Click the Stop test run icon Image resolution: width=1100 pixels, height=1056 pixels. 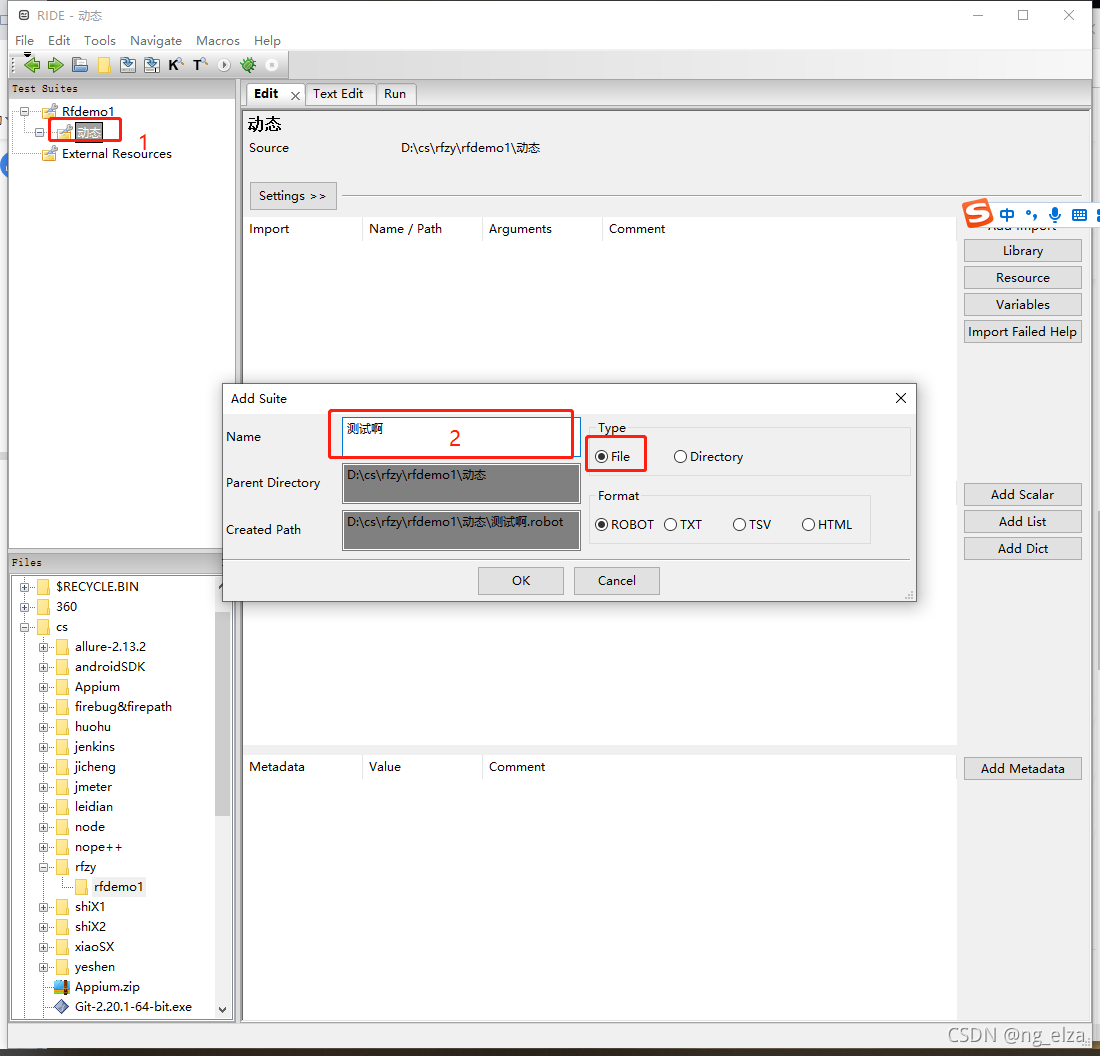tap(271, 65)
